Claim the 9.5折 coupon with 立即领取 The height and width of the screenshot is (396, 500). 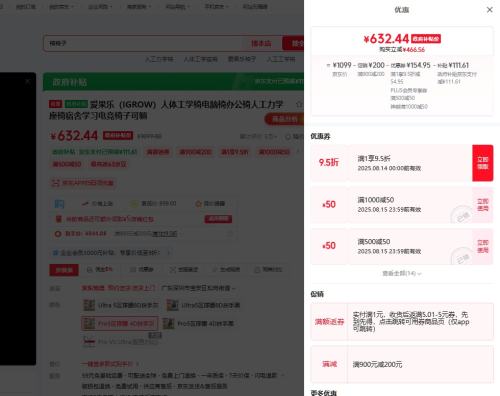pyautogui.click(x=482, y=163)
